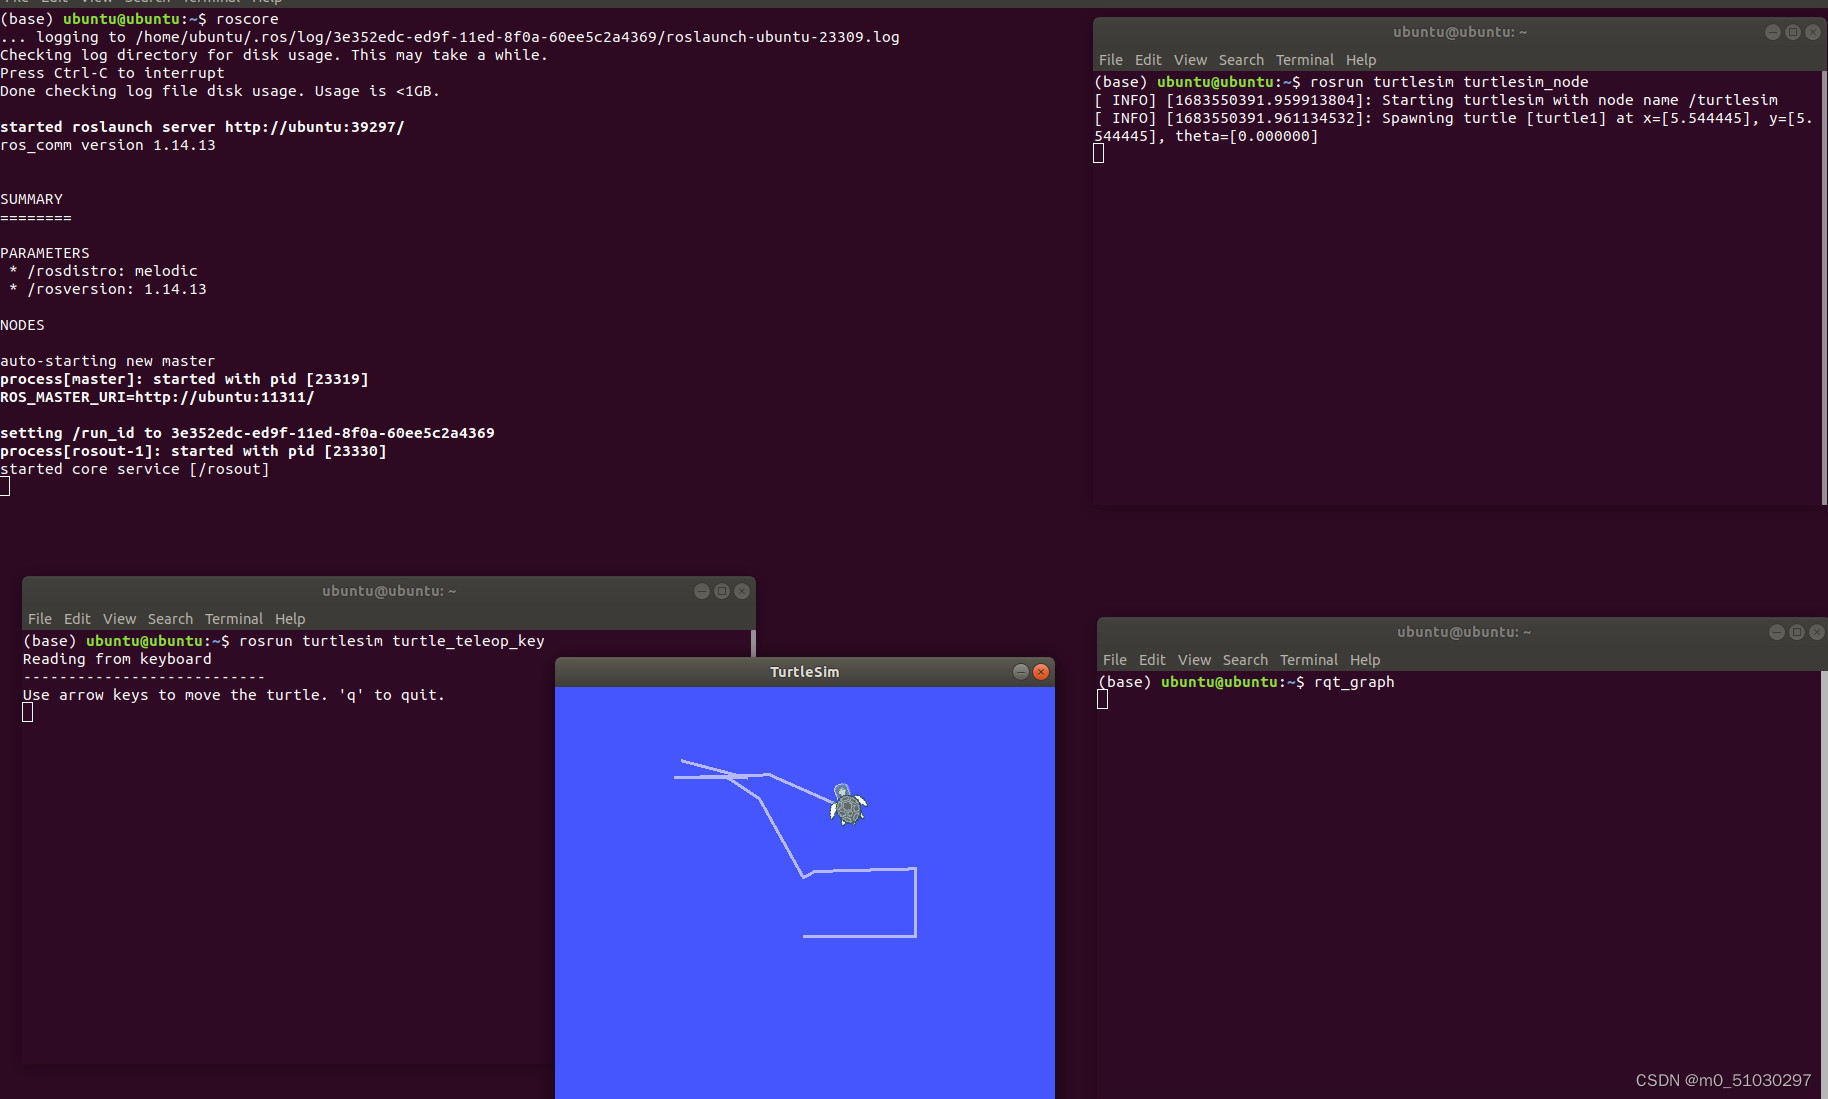Open Help menu in turtle_teleop_key terminal

(290, 619)
